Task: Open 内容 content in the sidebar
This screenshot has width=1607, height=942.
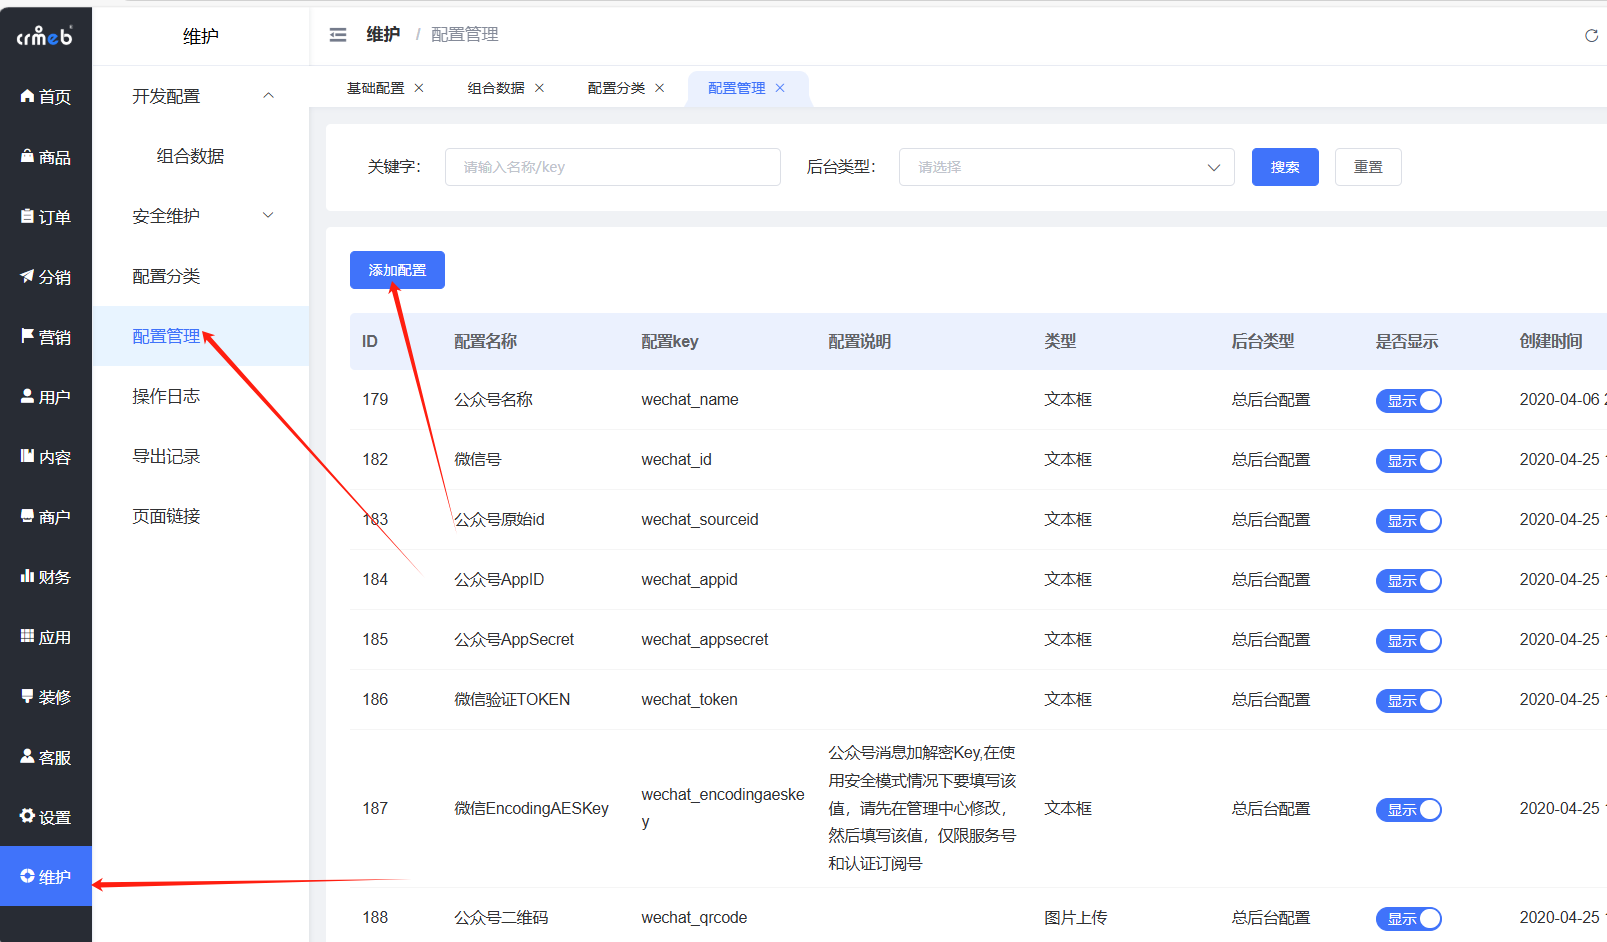Action: point(46,457)
